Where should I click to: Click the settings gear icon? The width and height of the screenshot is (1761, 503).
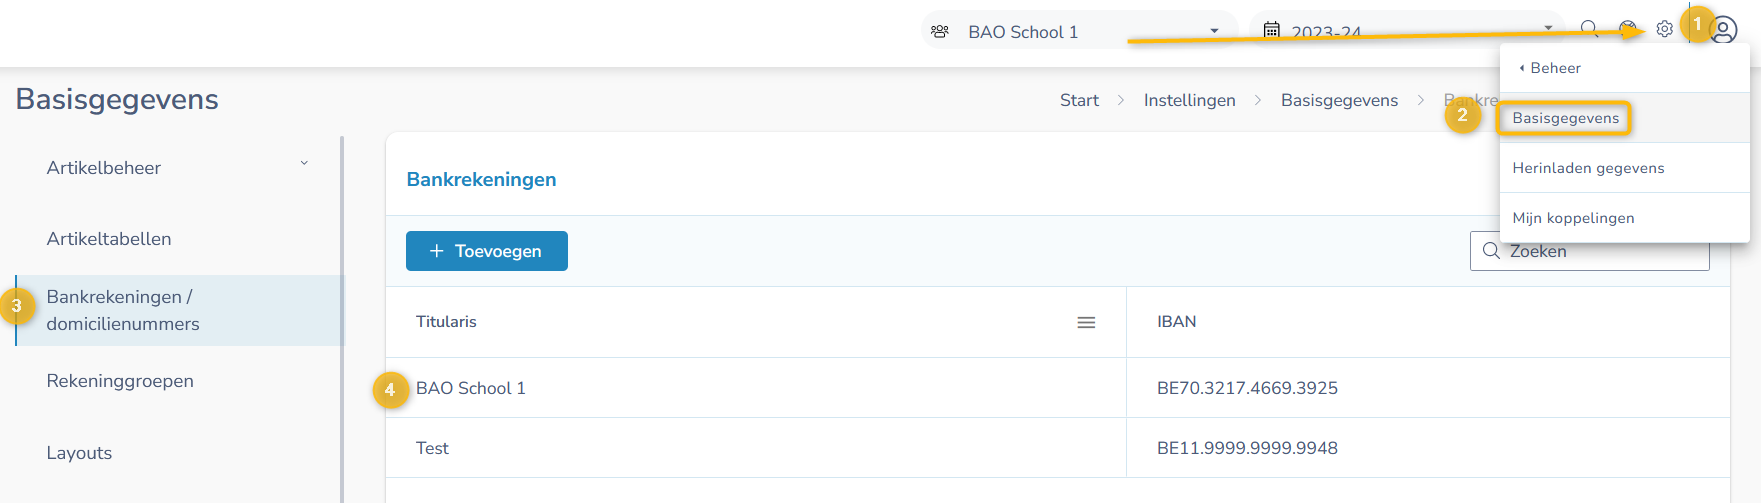(1664, 29)
